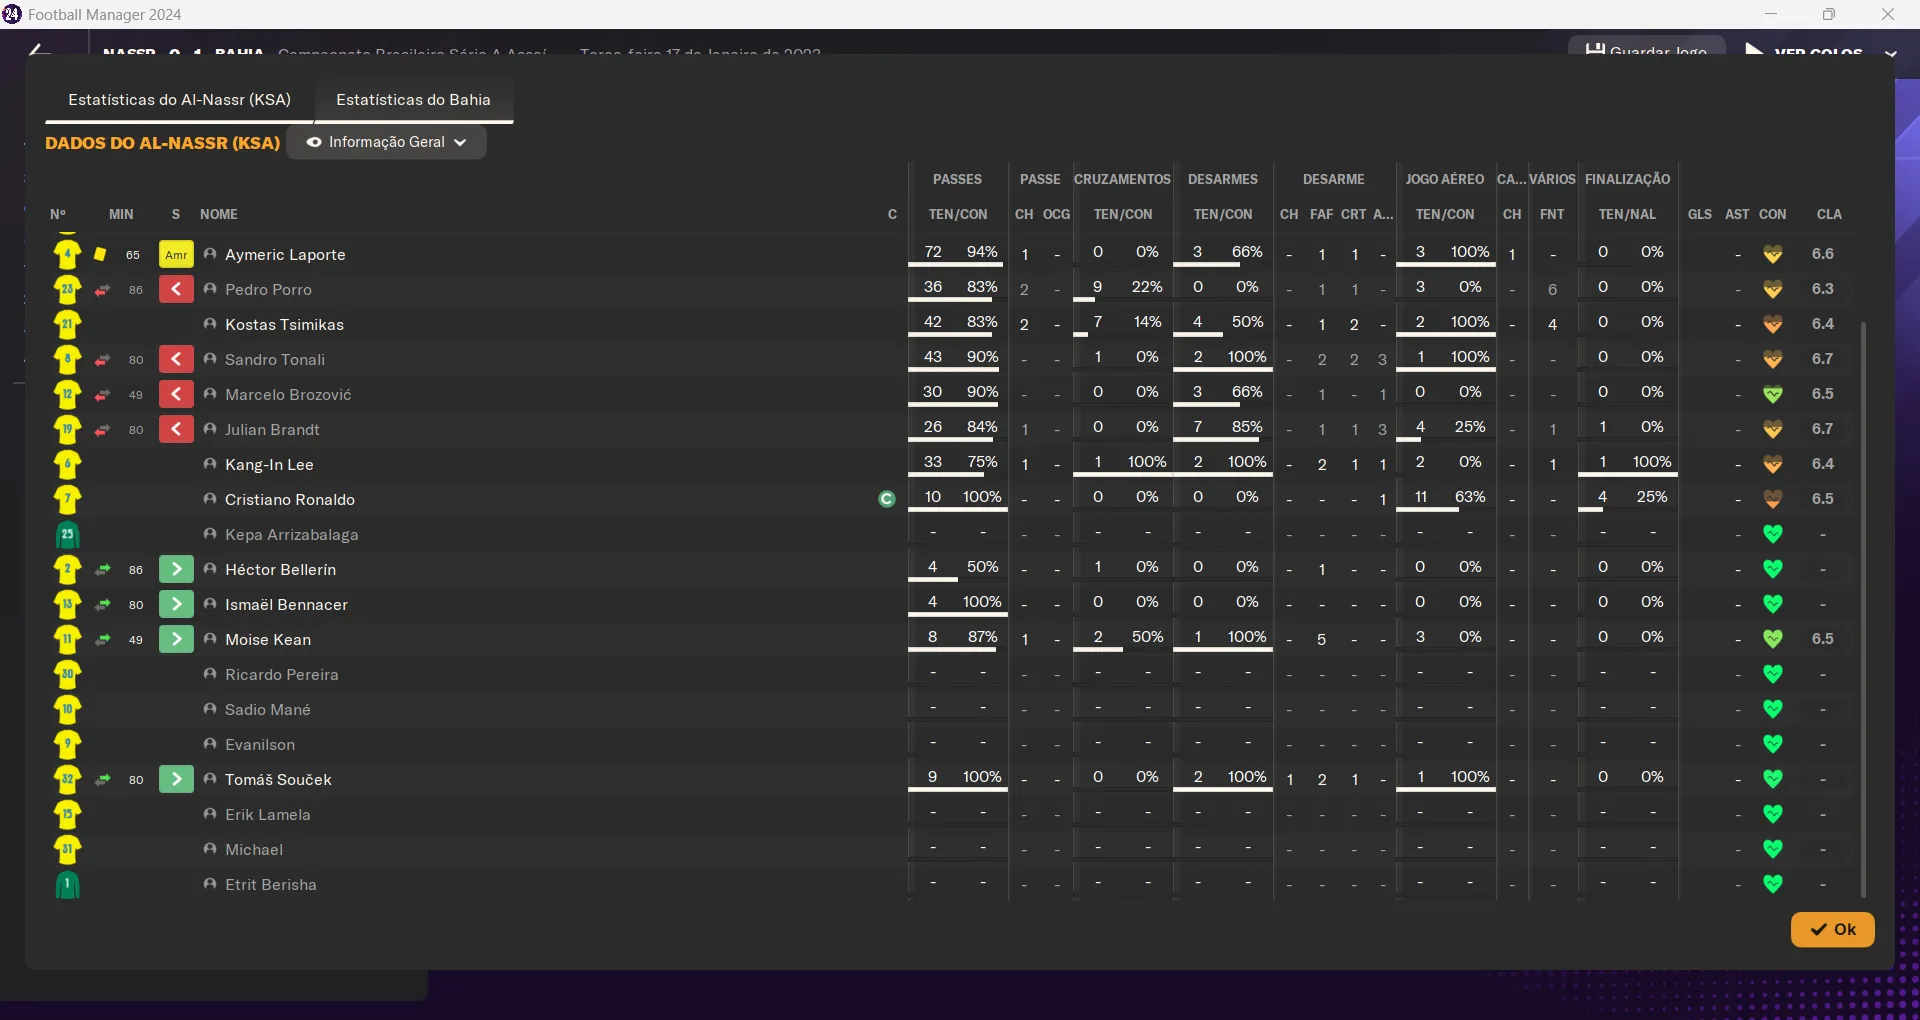This screenshot has height=1020, width=1920.
Task: Click the profile icon beside Evanilson
Action: 210,744
